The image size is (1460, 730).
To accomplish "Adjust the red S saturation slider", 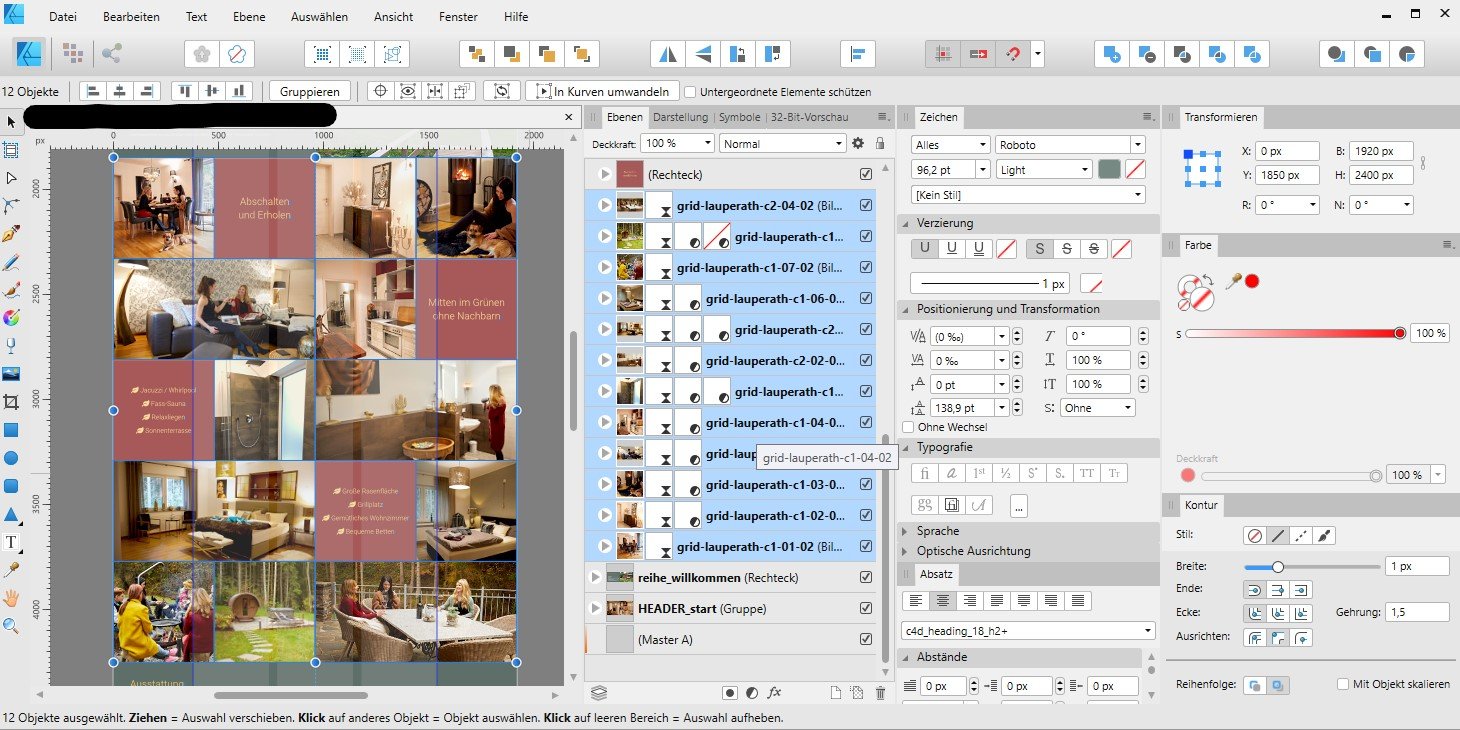I will click(1294, 333).
